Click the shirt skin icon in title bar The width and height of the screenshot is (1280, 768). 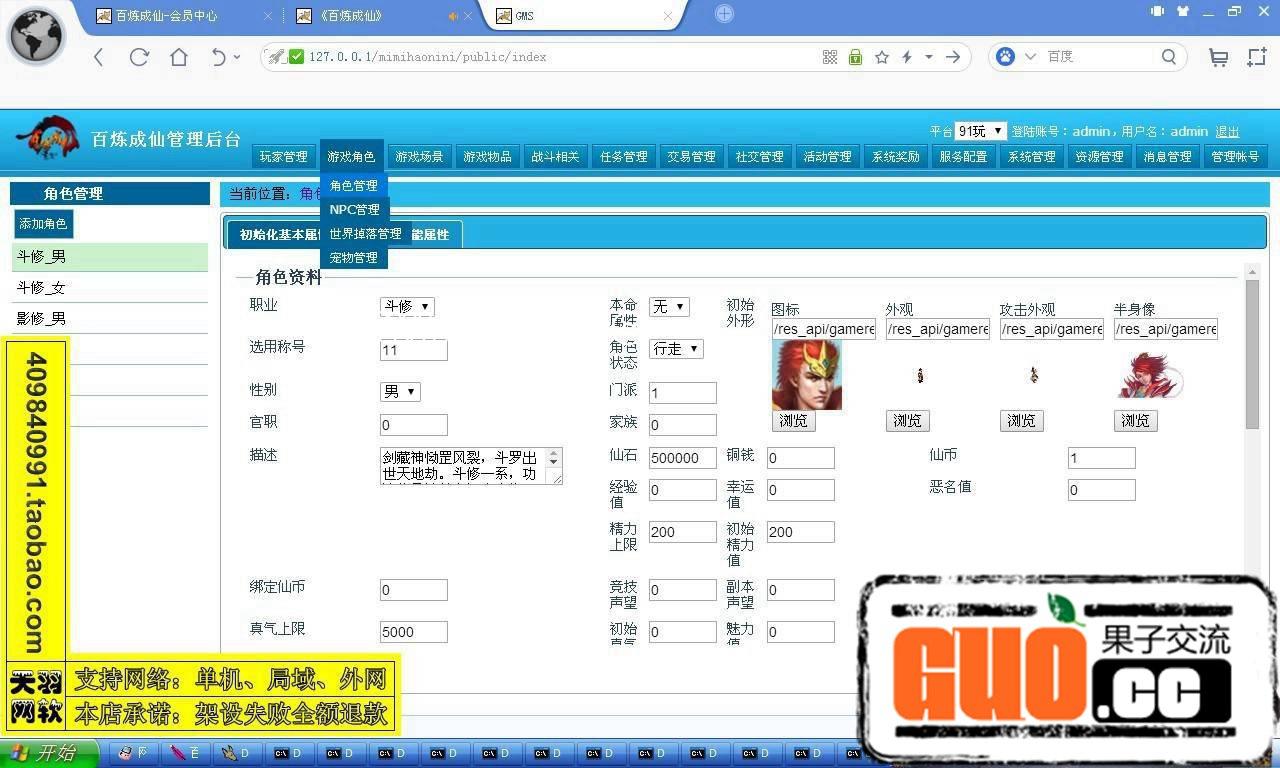[x=1183, y=12]
